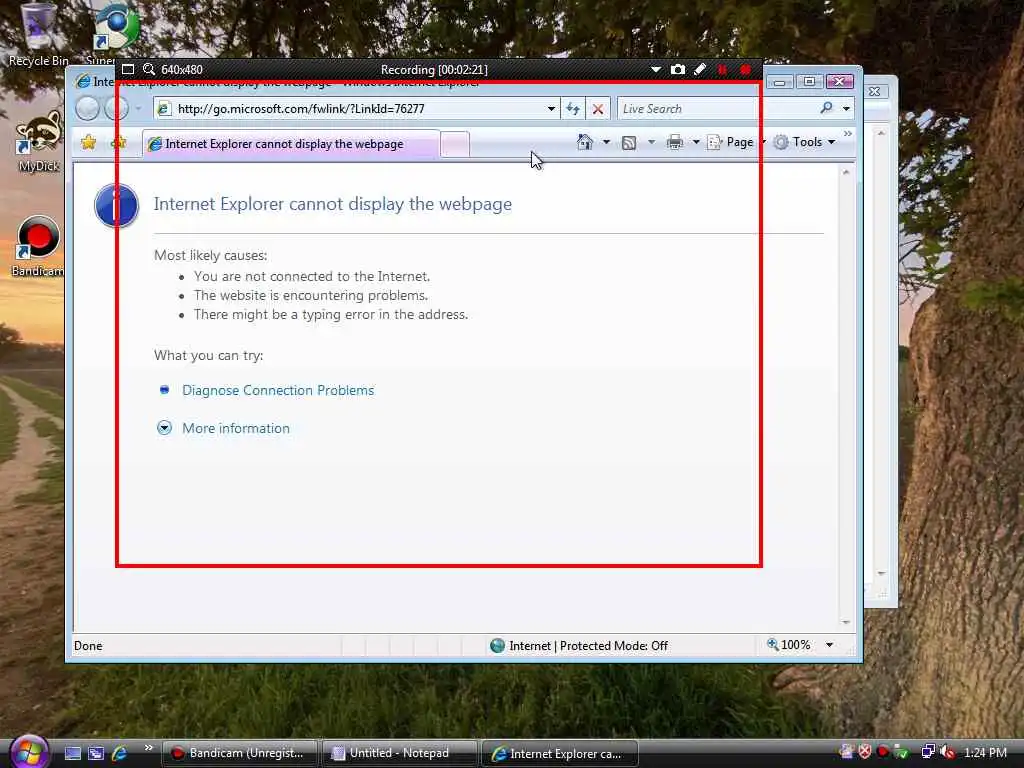Open the Windows Start orb
The image size is (1024, 768).
tap(29, 751)
